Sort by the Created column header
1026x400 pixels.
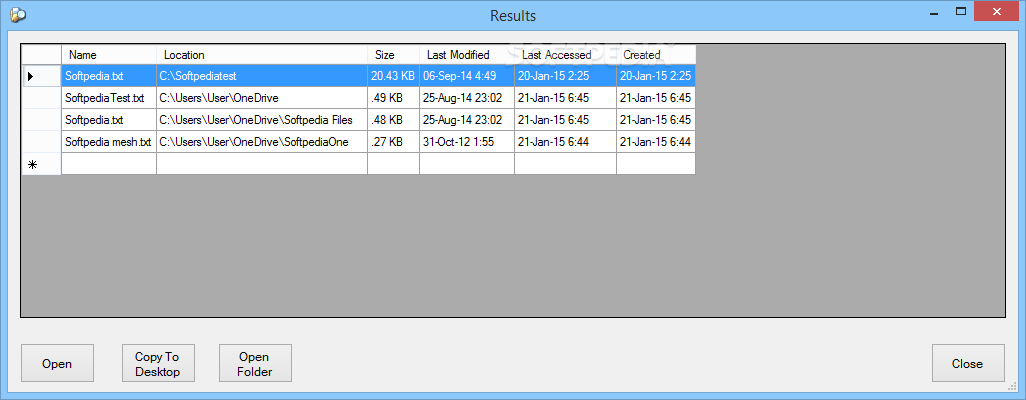tap(656, 55)
